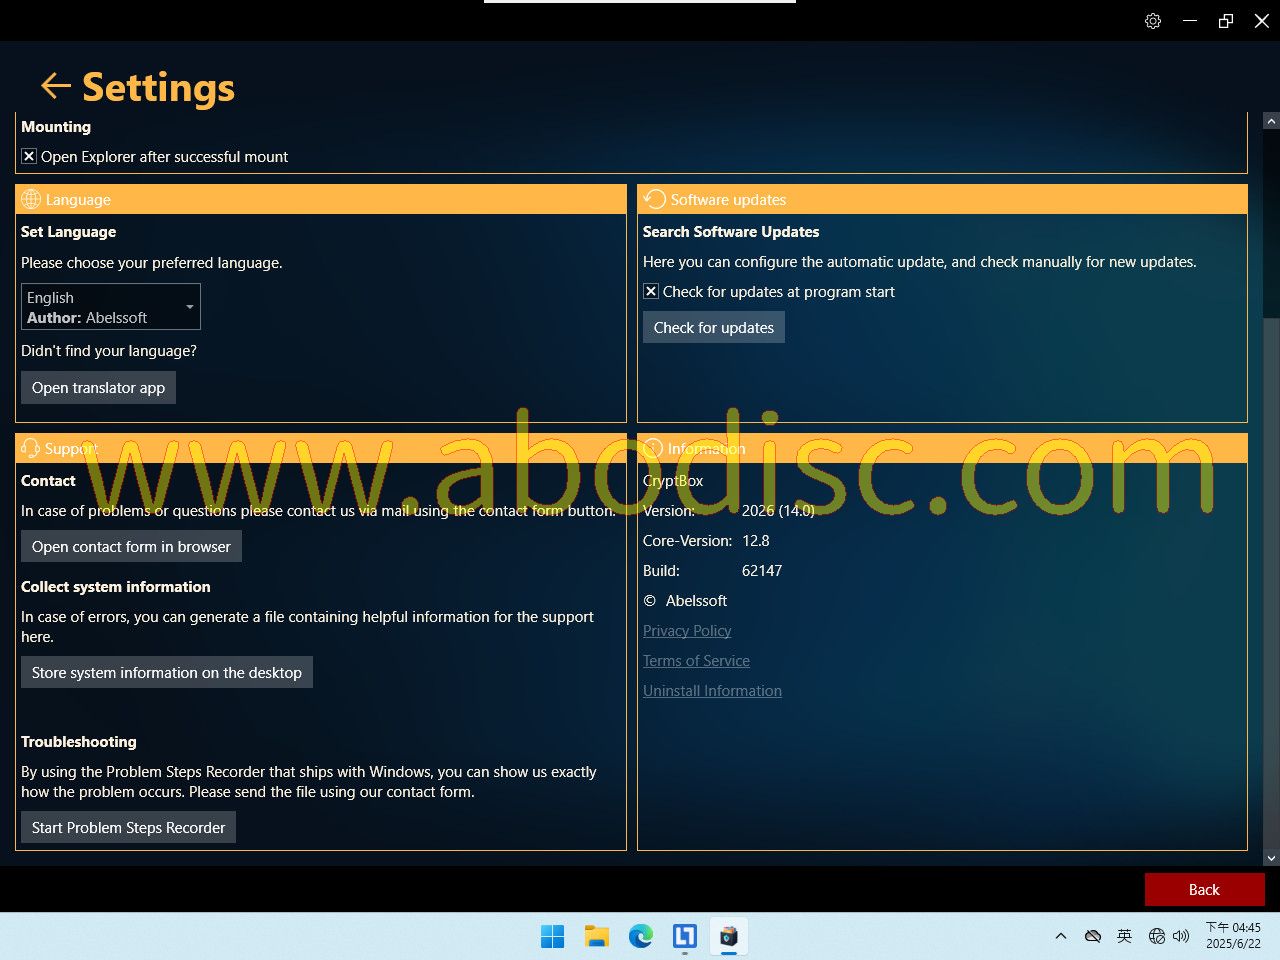Launch Microsoft Edge from the taskbar
1280x960 pixels.
[x=641, y=936]
